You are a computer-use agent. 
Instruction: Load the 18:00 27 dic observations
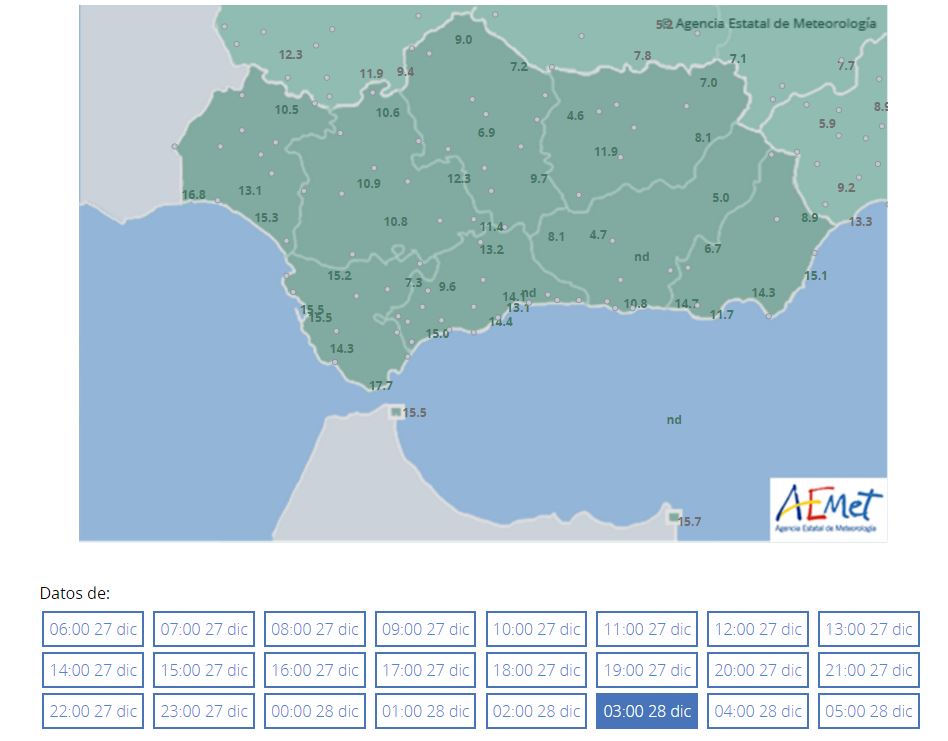point(536,670)
